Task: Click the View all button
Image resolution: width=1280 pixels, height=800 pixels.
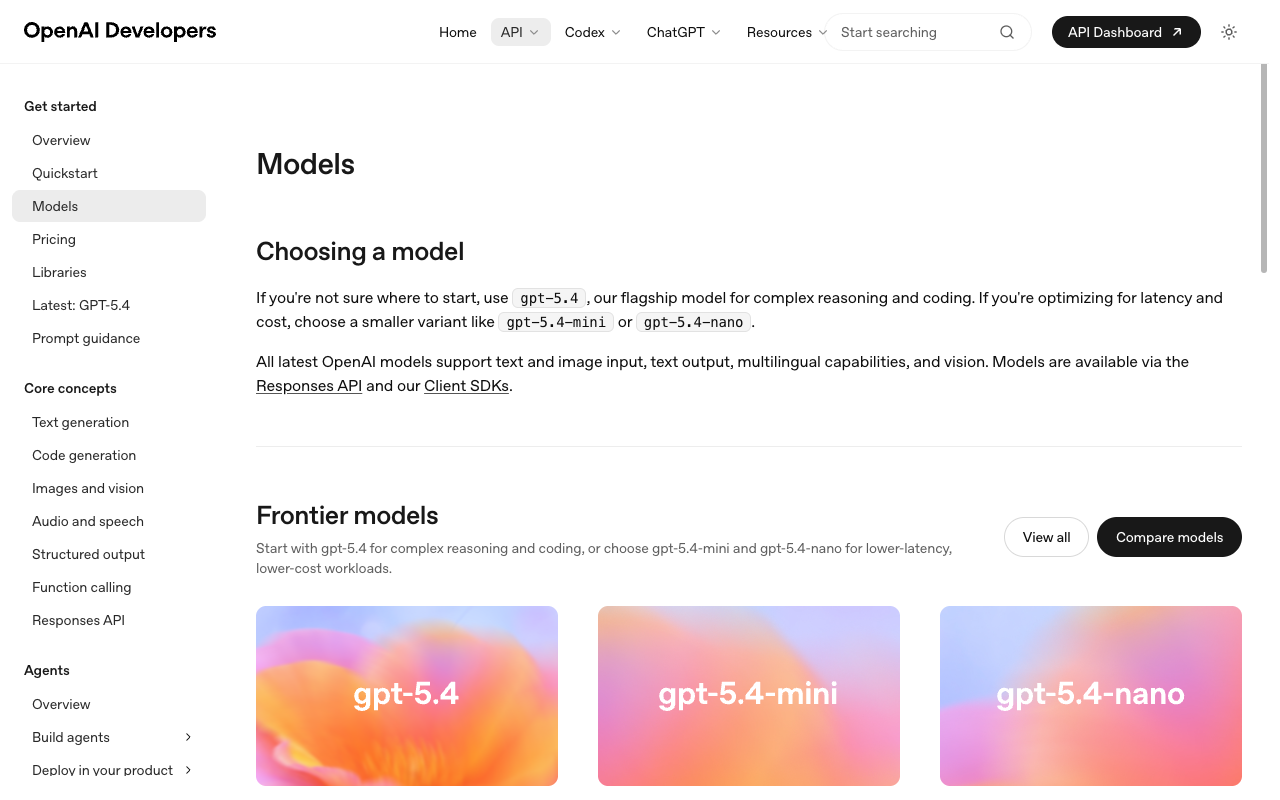Action: point(1046,537)
